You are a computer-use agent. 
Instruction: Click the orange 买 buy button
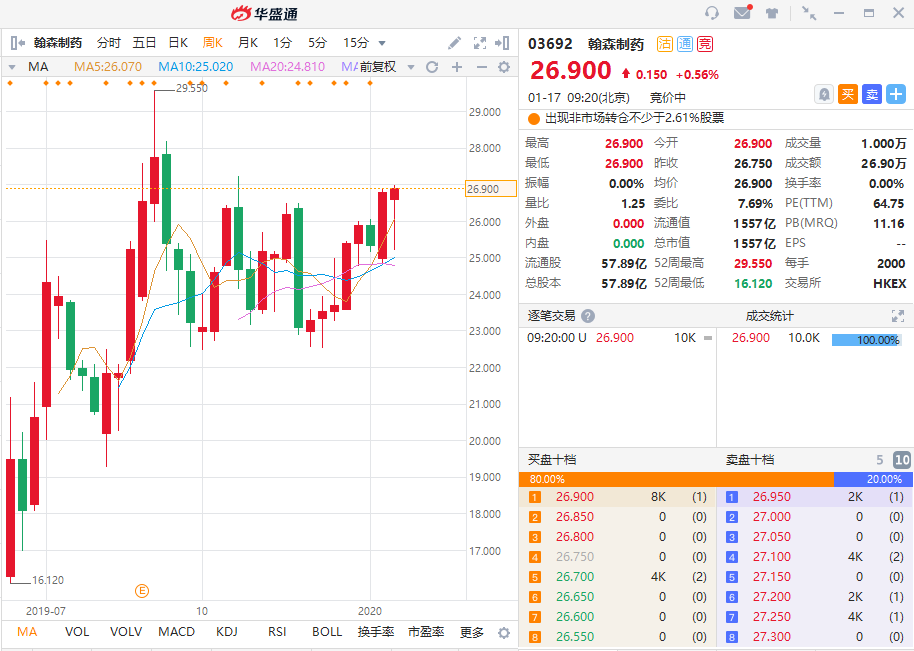point(848,94)
